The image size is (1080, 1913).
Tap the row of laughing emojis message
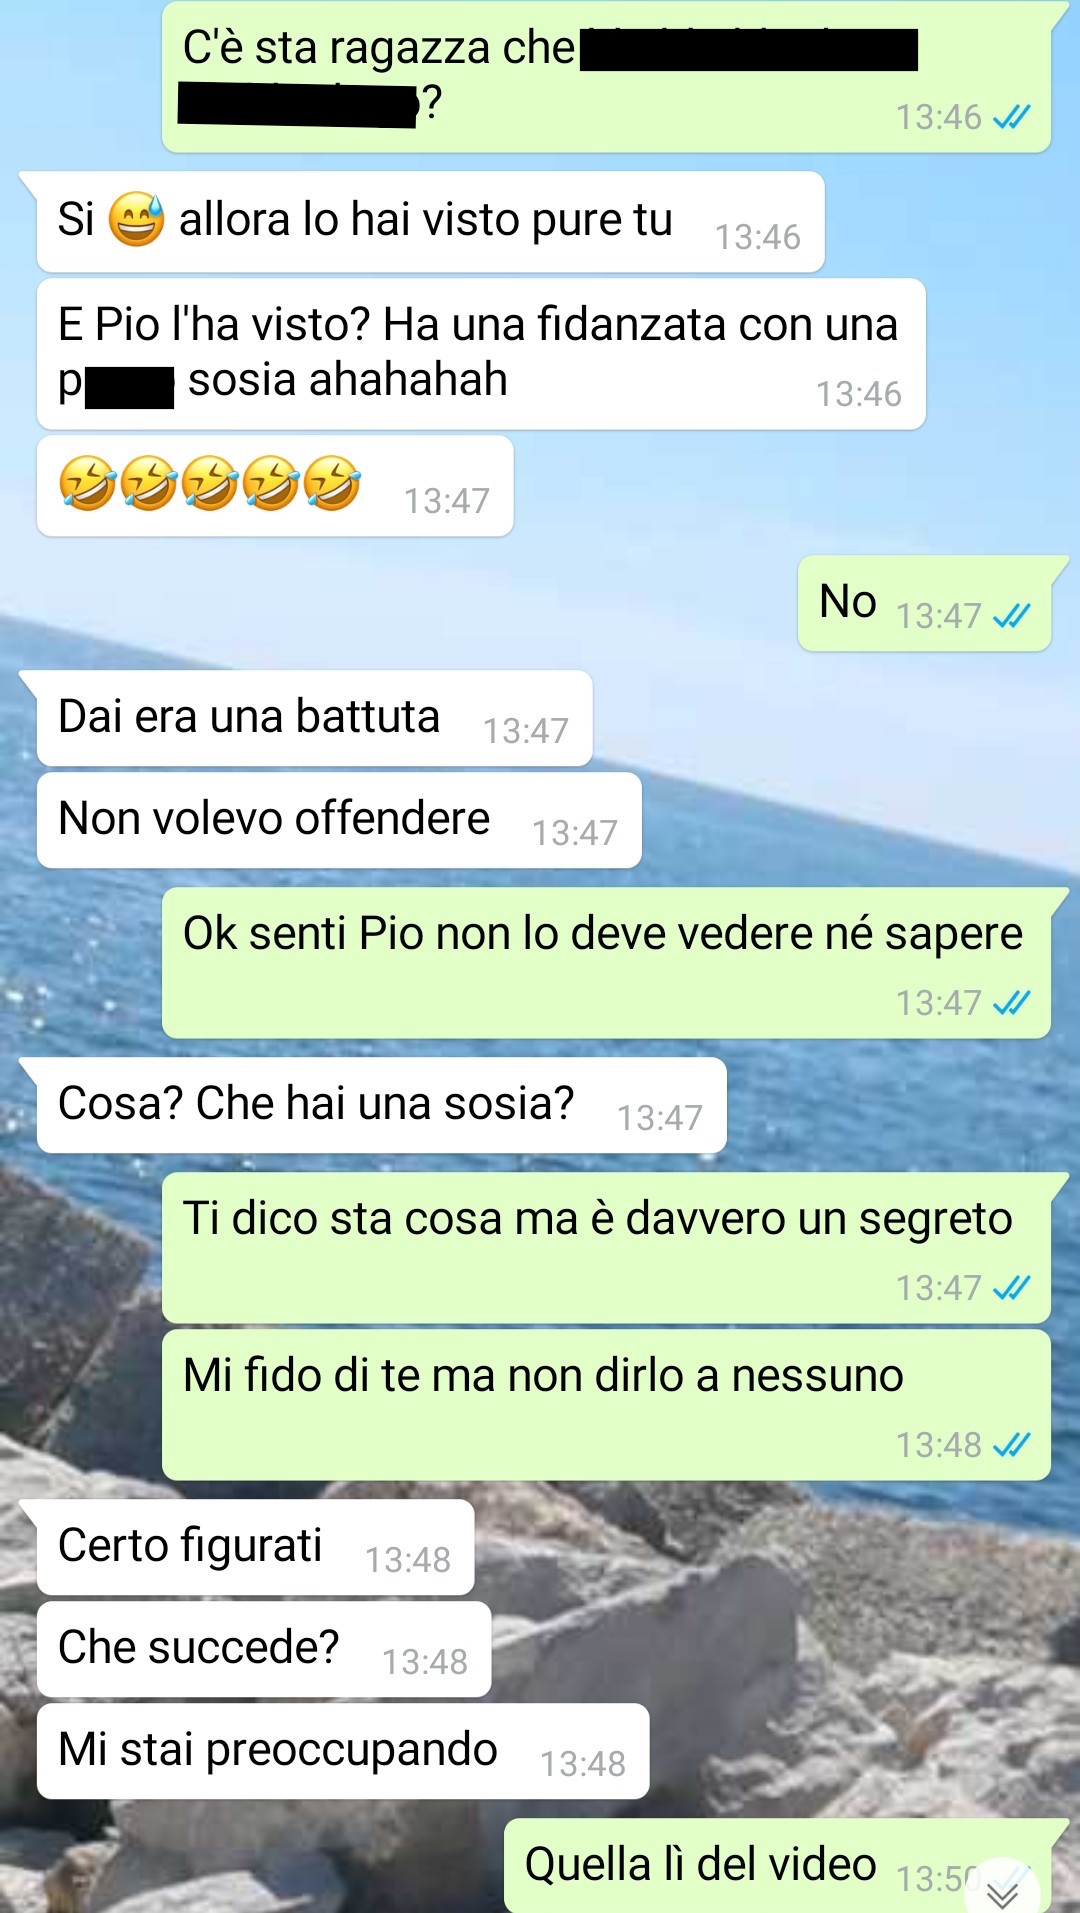(275, 486)
